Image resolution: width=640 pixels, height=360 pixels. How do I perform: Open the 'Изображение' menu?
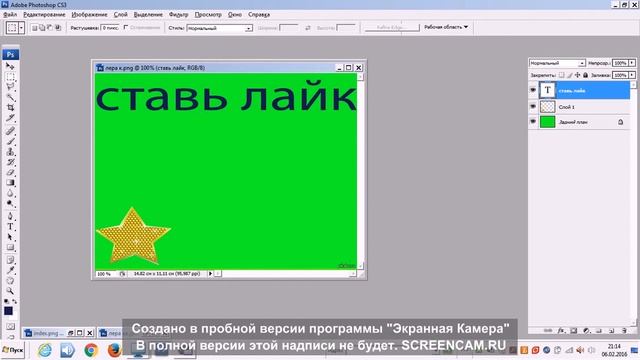(89, 14)
